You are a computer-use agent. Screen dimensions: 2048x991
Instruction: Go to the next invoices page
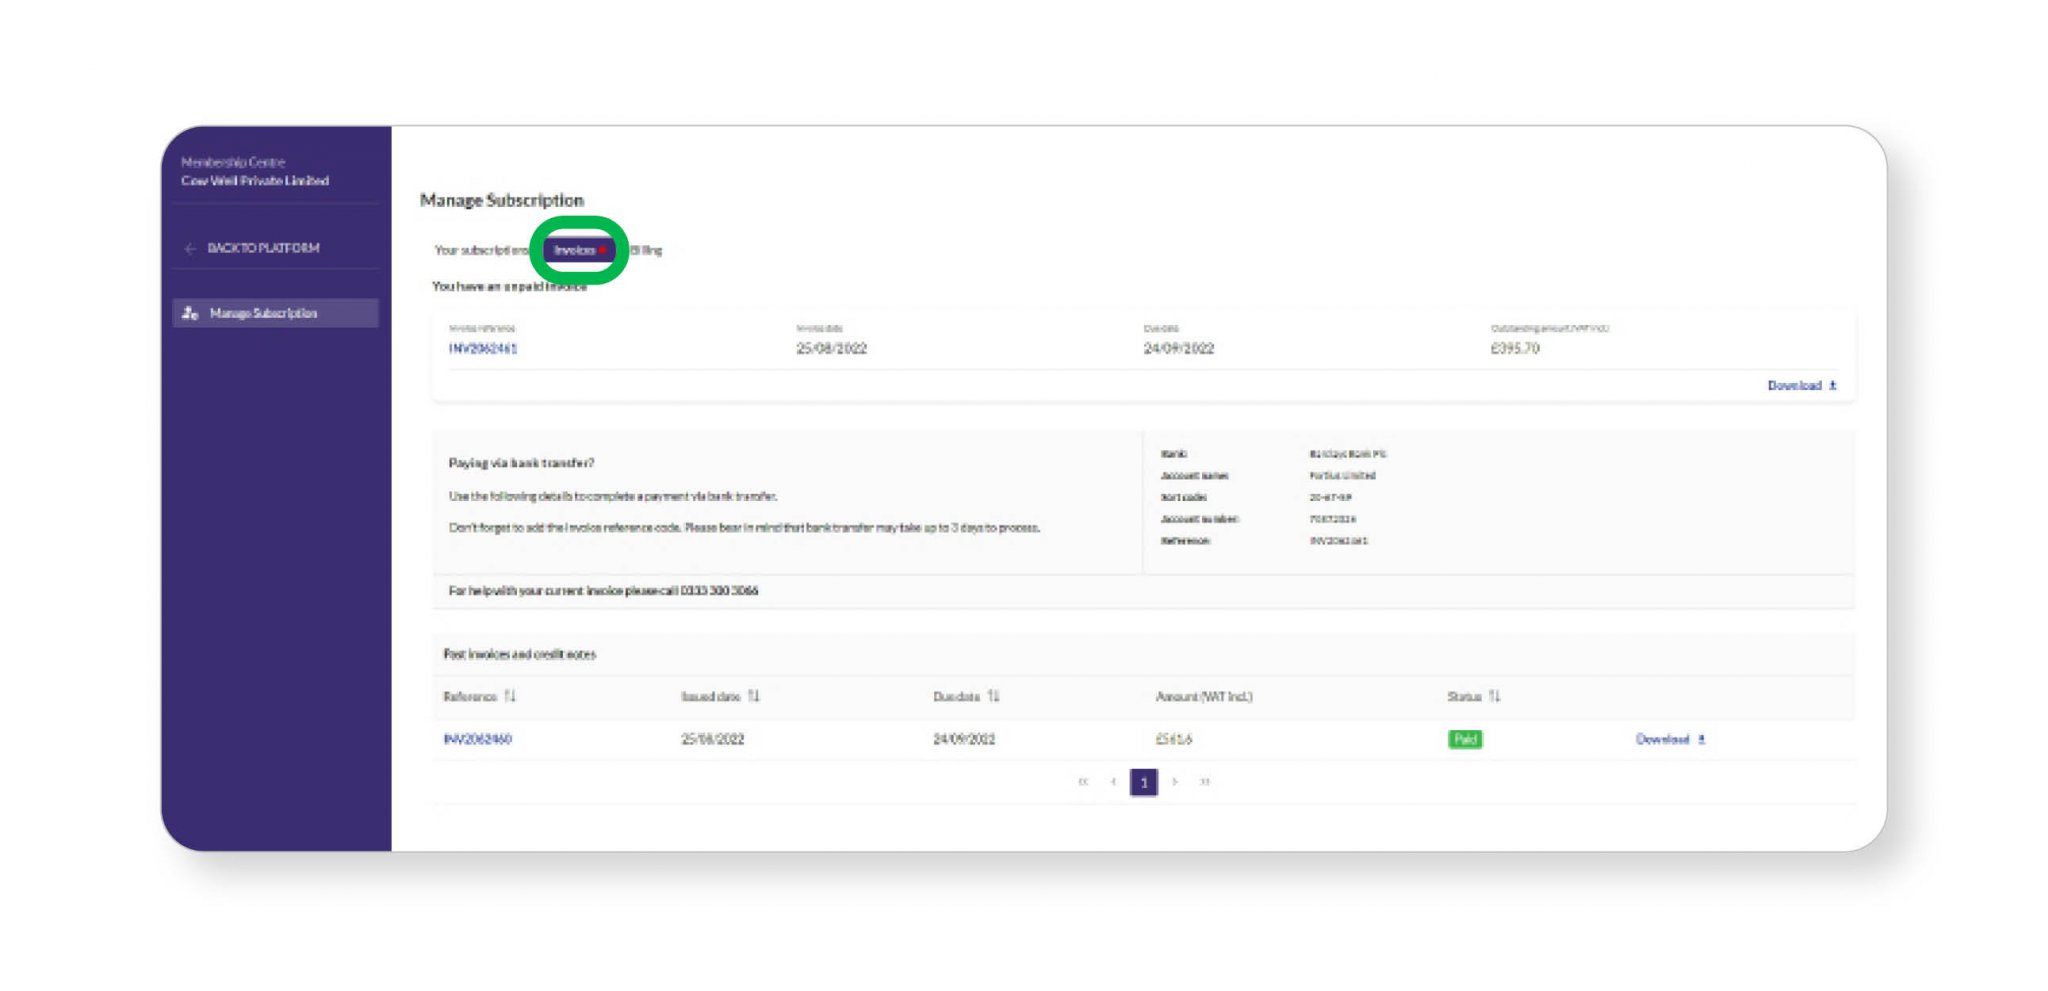pos(1175,782)
